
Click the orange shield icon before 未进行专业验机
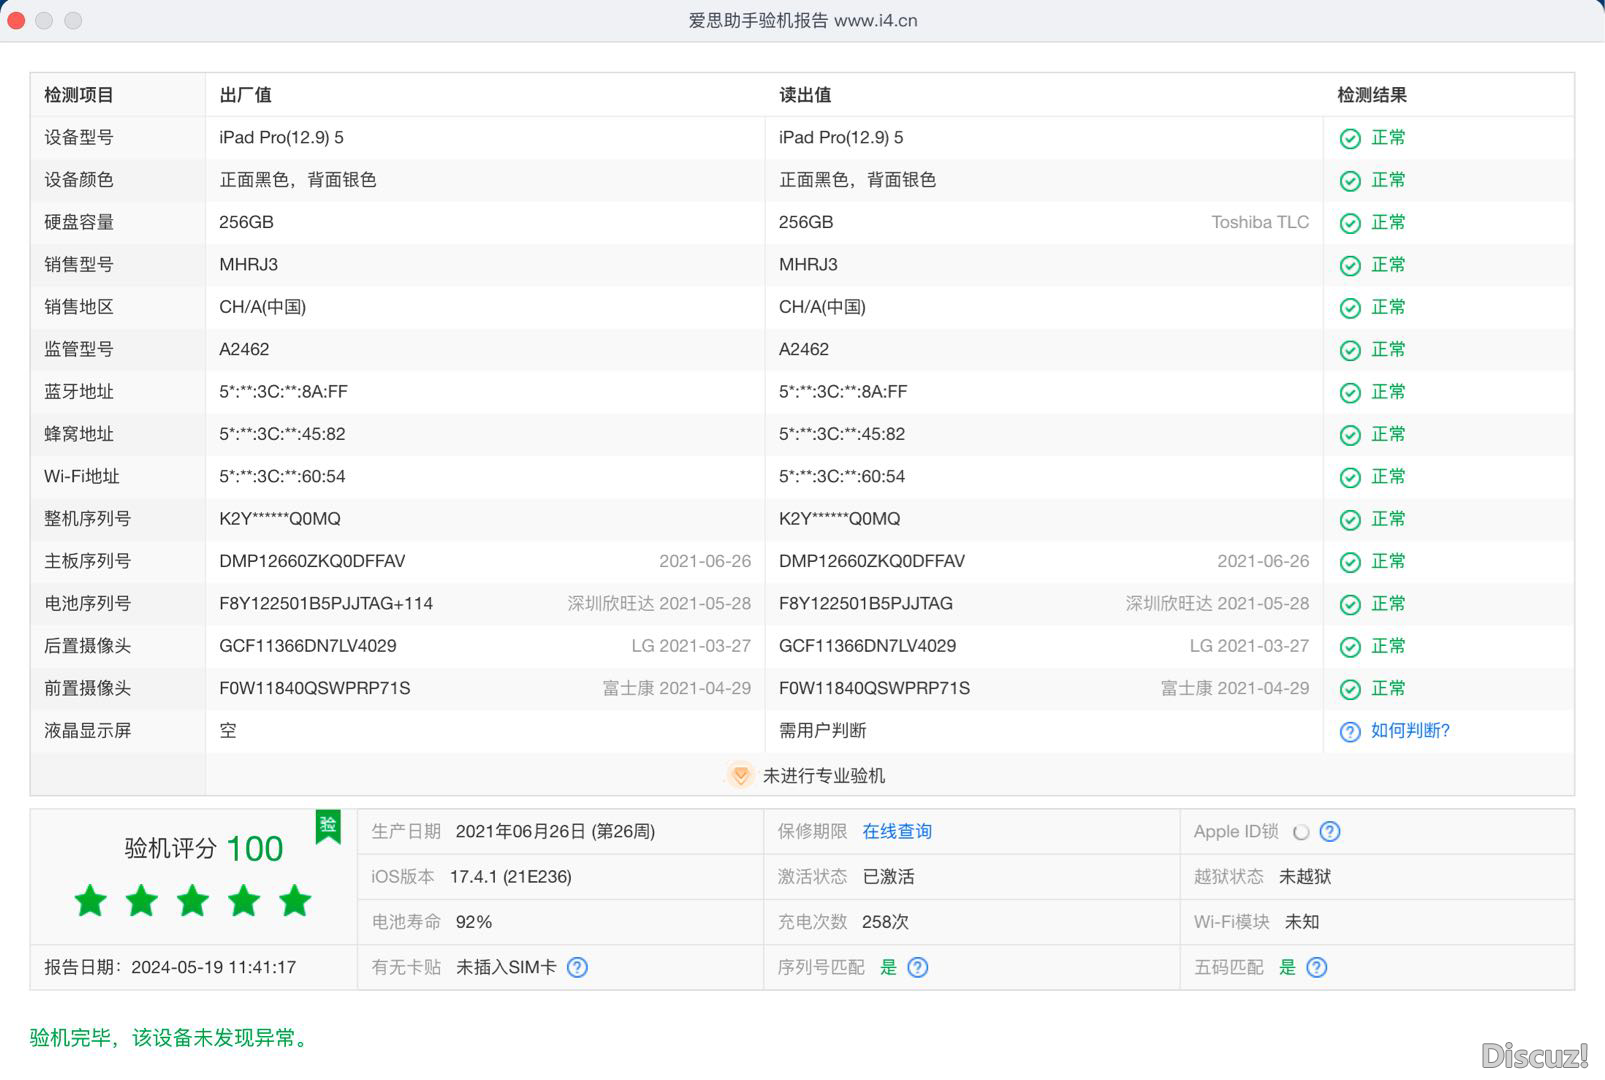tap(740, 775)
